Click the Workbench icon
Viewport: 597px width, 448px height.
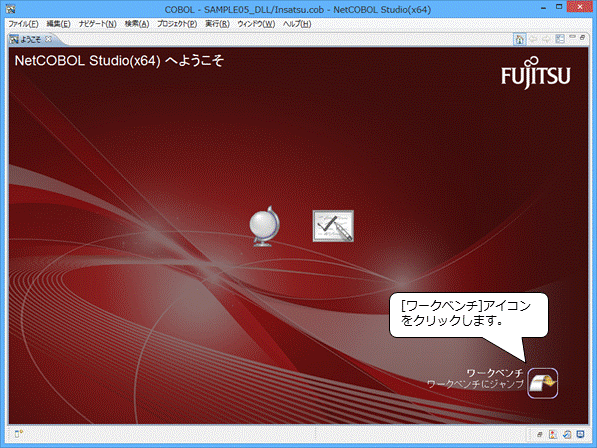pos(543,383)
